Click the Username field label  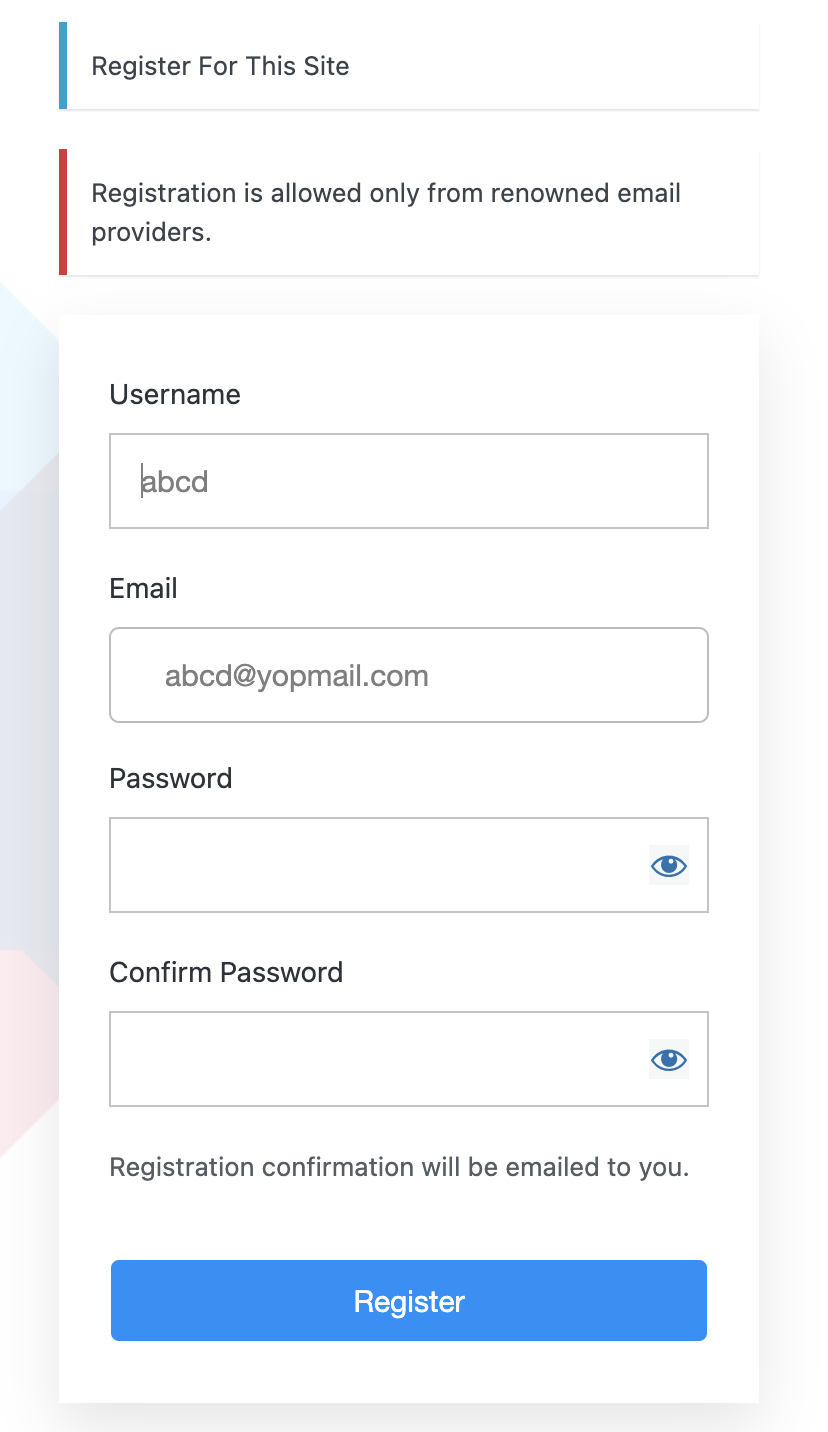click(x=175, y=394)
